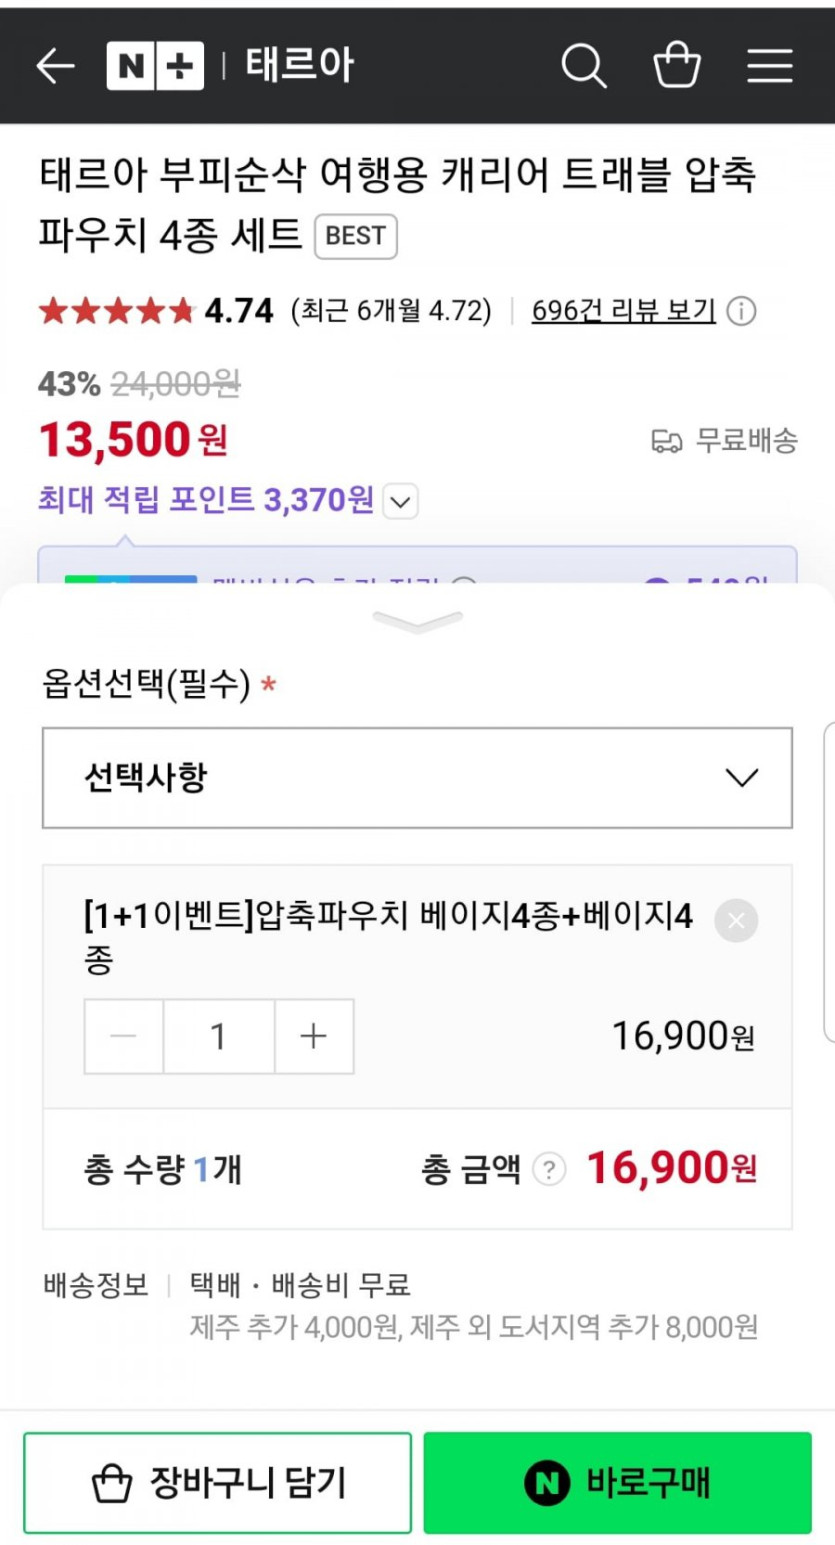This screenshot has height=1545, width=835.
Task: Click the review info circle icon
Action: coord(741,312)
